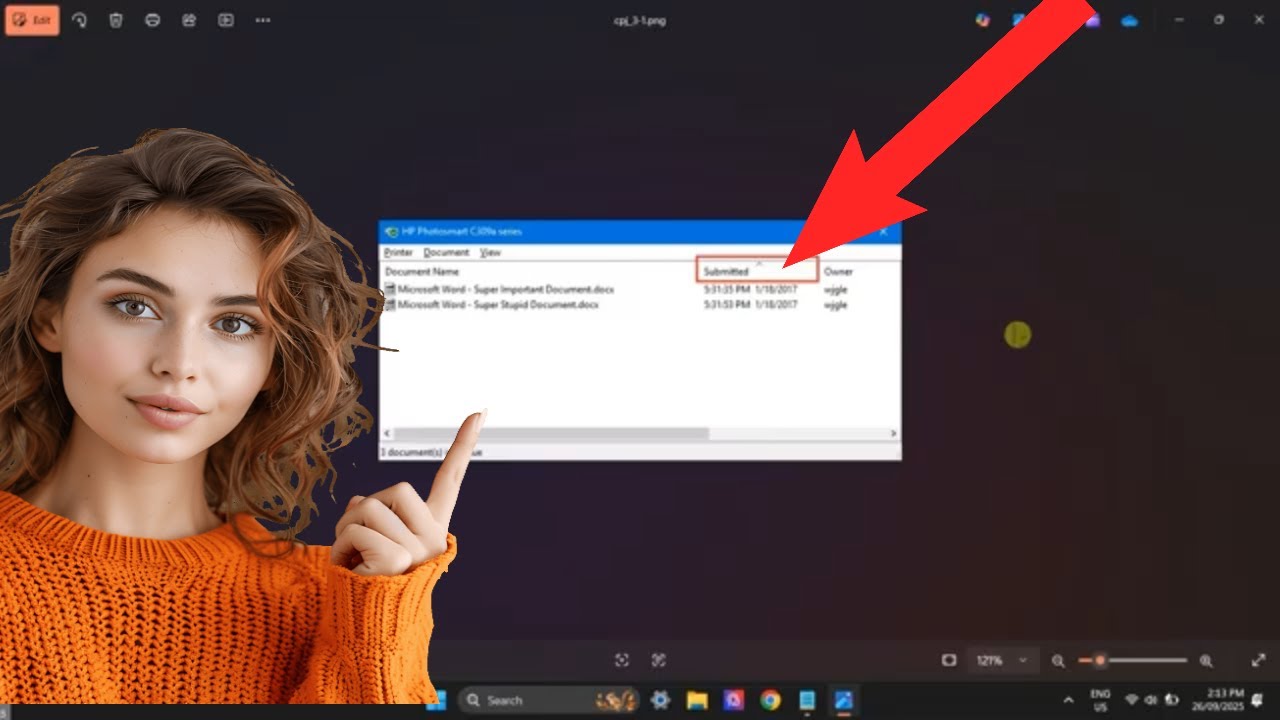Click the ENG US language indicator
Screen dimensions: 1280x720
point(1100,700)
